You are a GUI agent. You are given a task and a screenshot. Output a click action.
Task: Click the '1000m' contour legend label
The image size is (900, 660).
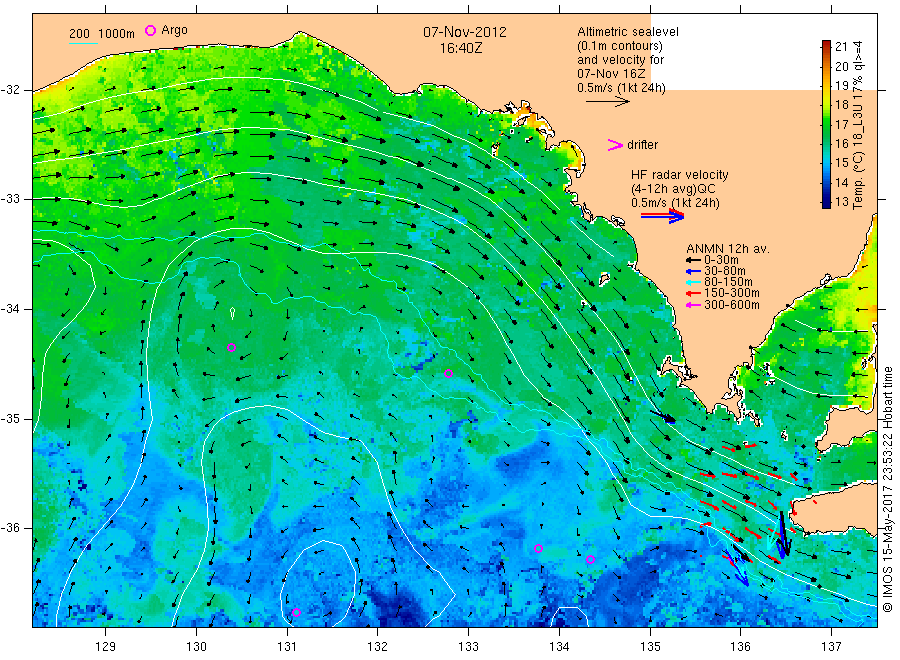(117, 34)
